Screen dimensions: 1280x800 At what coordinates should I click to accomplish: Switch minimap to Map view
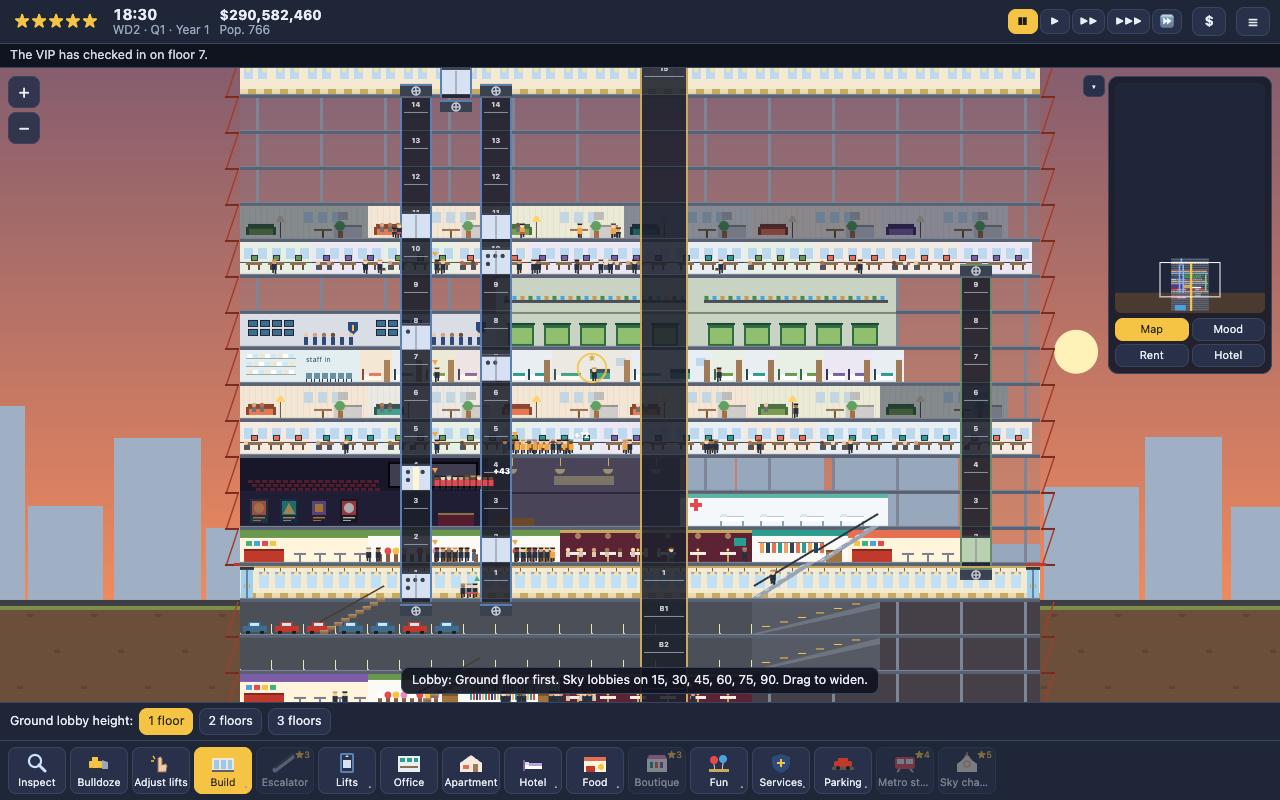coord(1152,329)
